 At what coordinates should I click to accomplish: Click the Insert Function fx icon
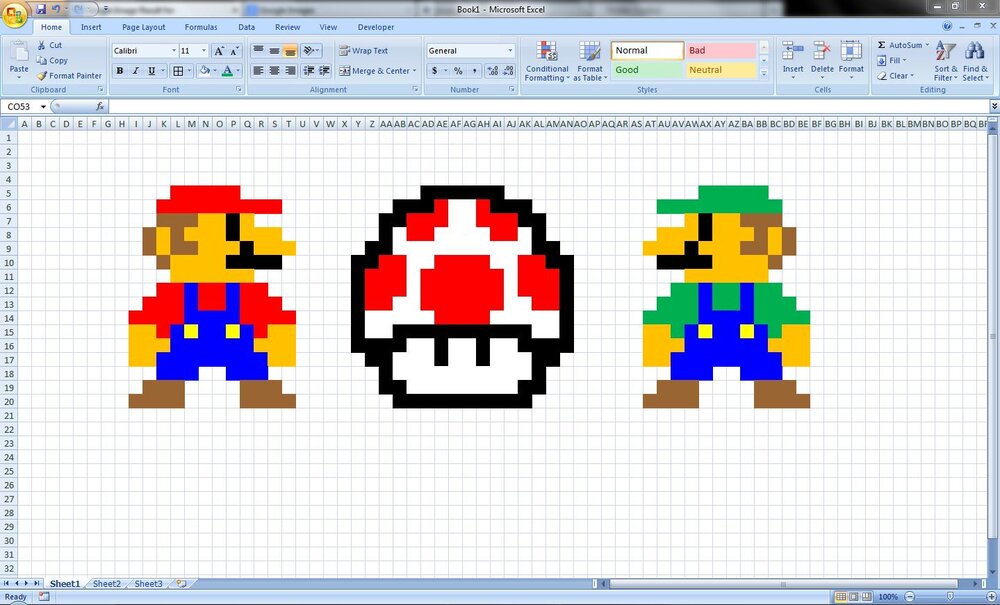(101, 106)
